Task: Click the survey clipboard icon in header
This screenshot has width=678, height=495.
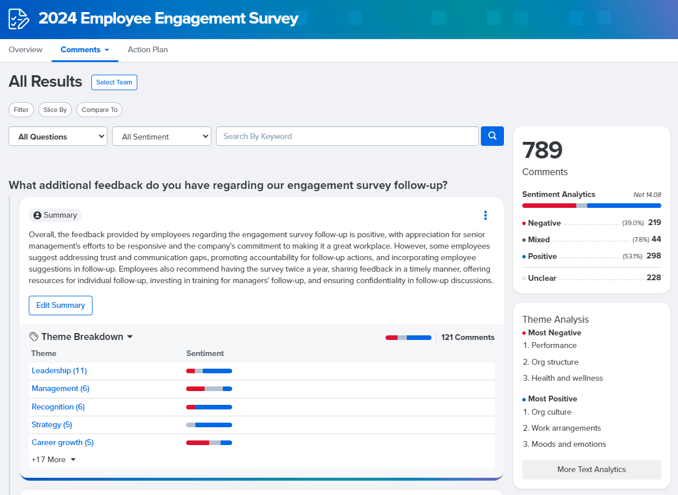Action: tap(18, 19)
